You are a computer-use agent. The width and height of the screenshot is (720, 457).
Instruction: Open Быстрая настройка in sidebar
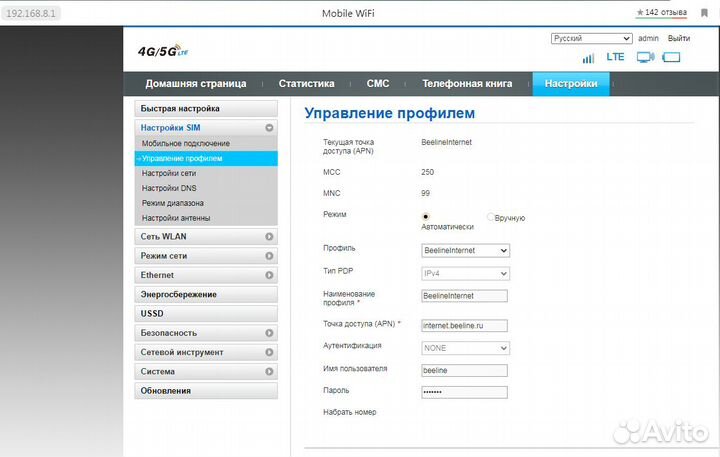coord(206,109)
